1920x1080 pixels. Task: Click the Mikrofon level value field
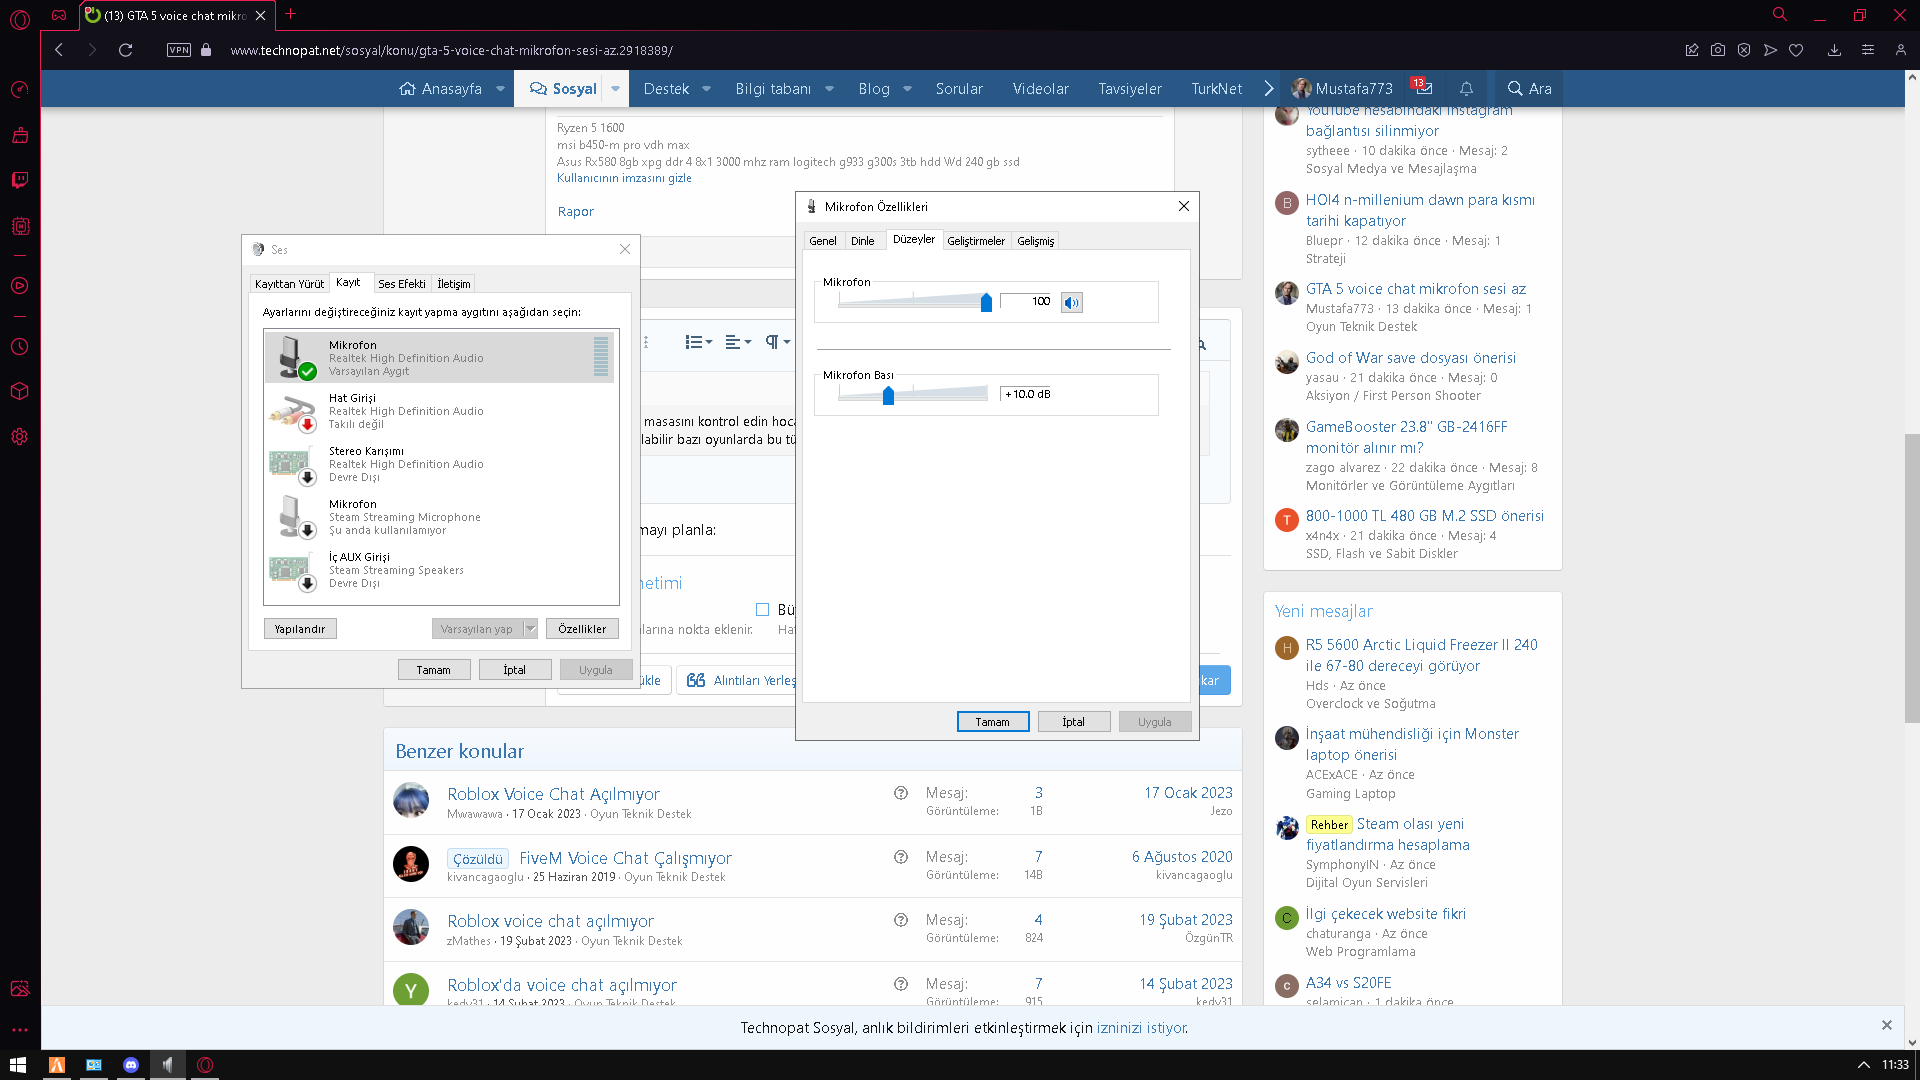click(x=1027, y=302)
